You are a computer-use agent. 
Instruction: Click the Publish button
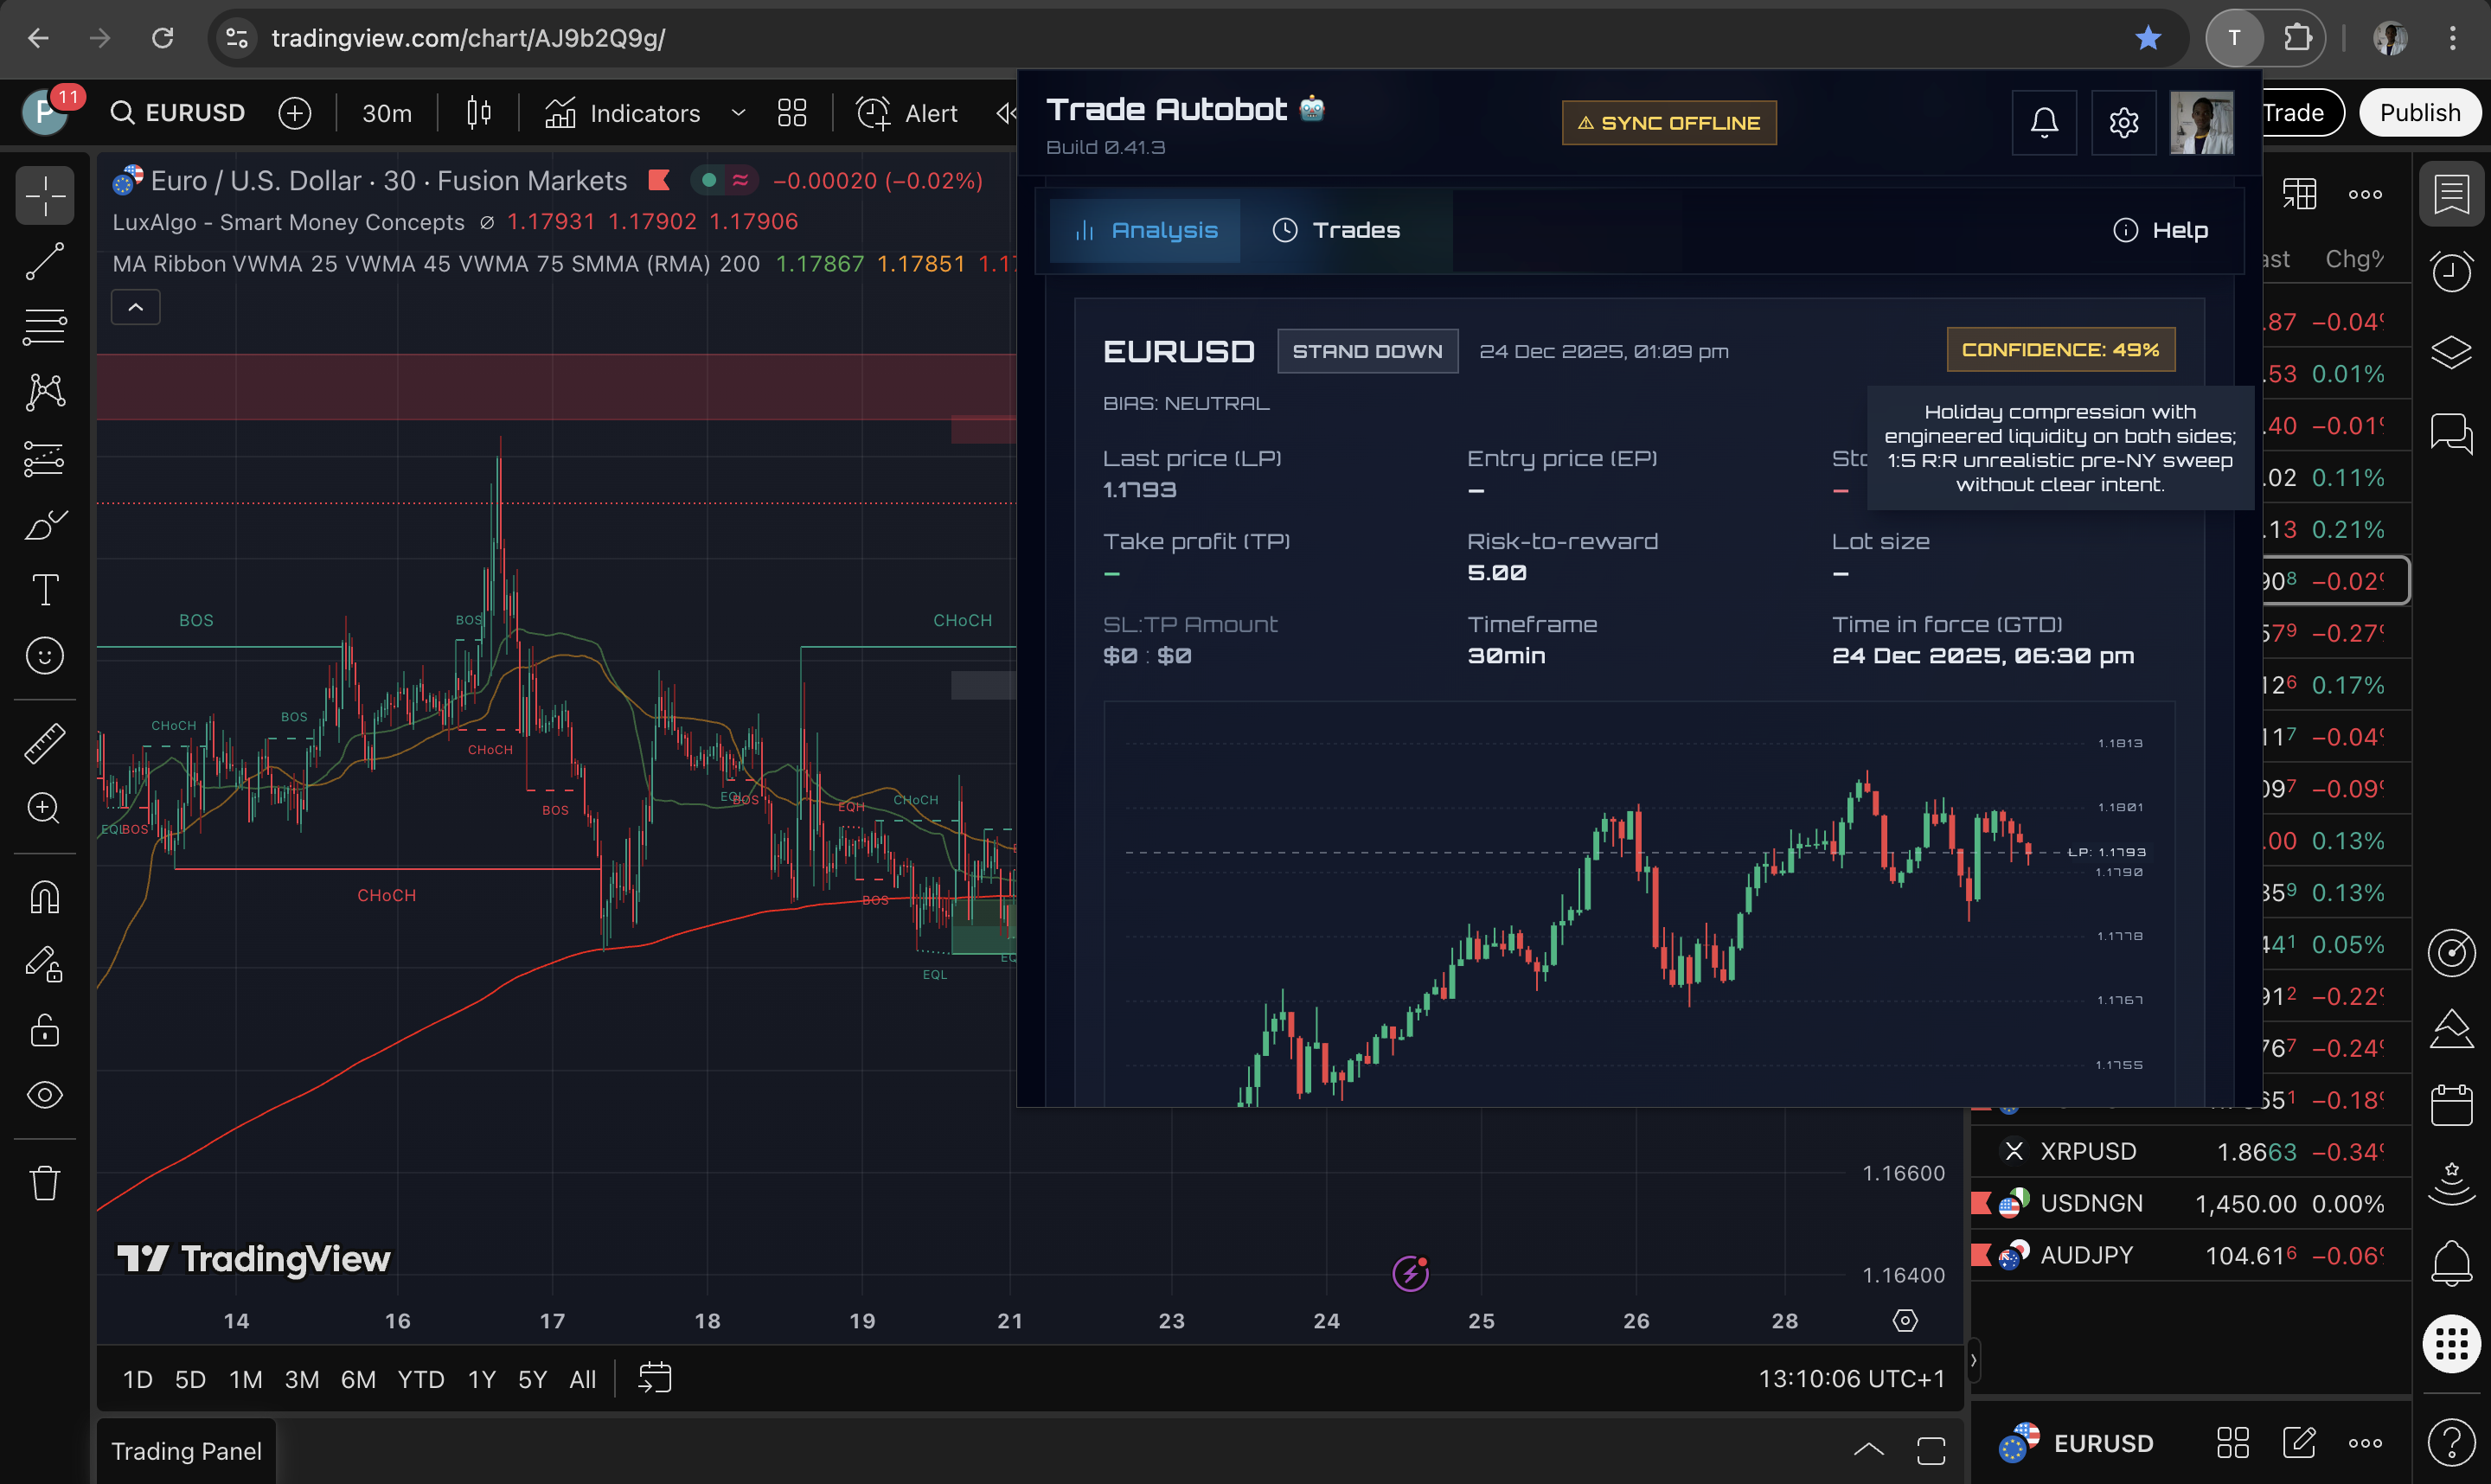click(2420, 112)
